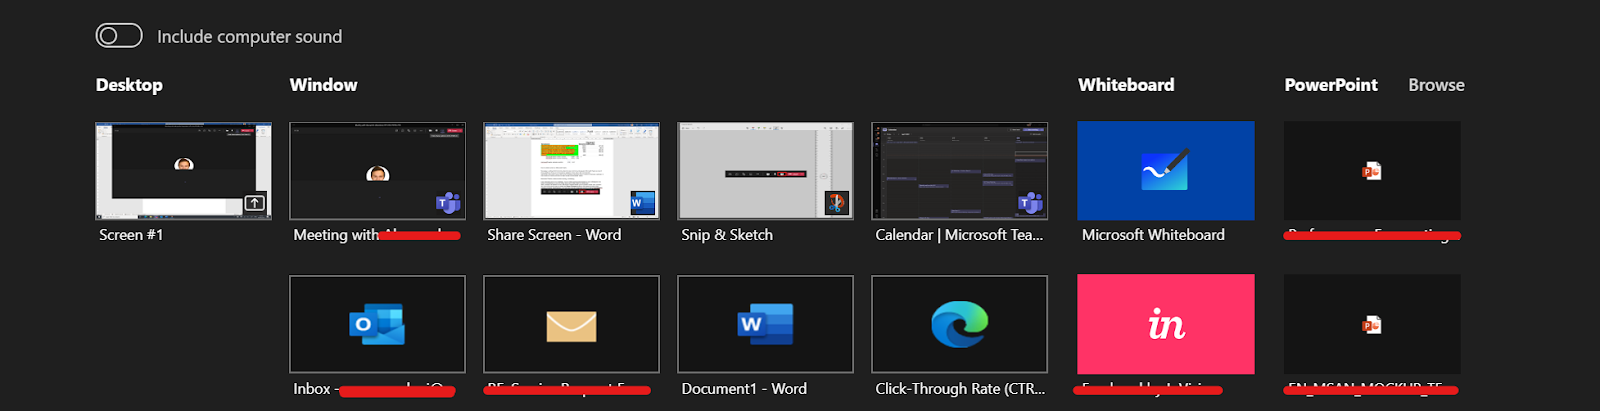
Task: Select the first PowerPoint file tile
Action: click(x=1372, y=171)
